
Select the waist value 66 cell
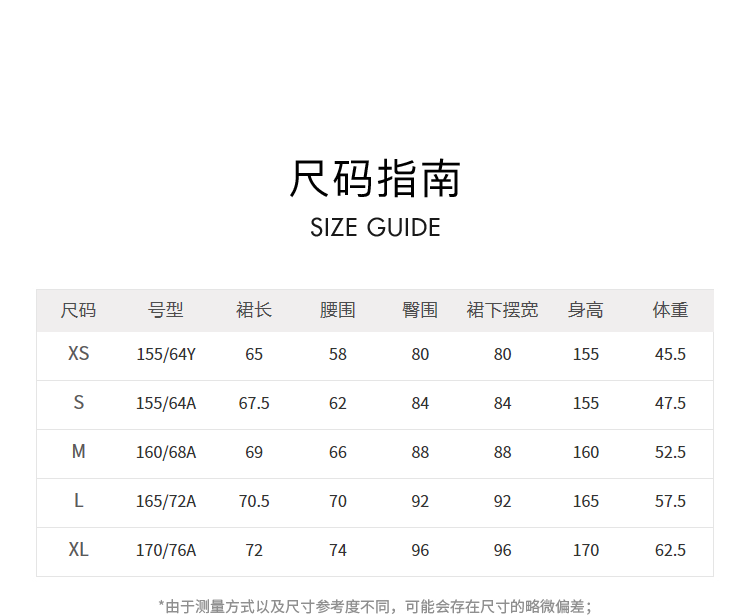[x=338, y=452]
